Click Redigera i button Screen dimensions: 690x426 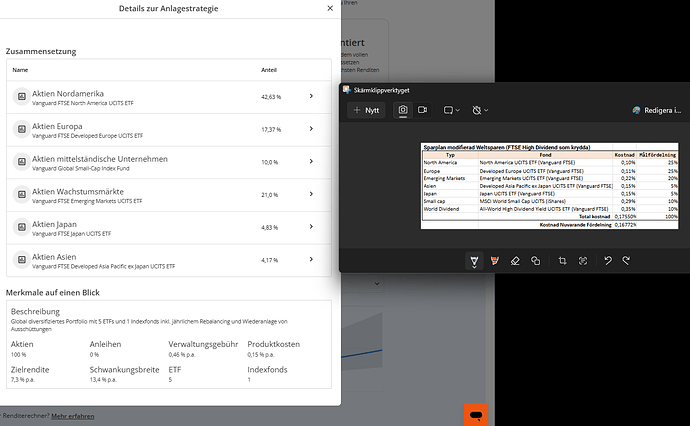click(657, 110)
